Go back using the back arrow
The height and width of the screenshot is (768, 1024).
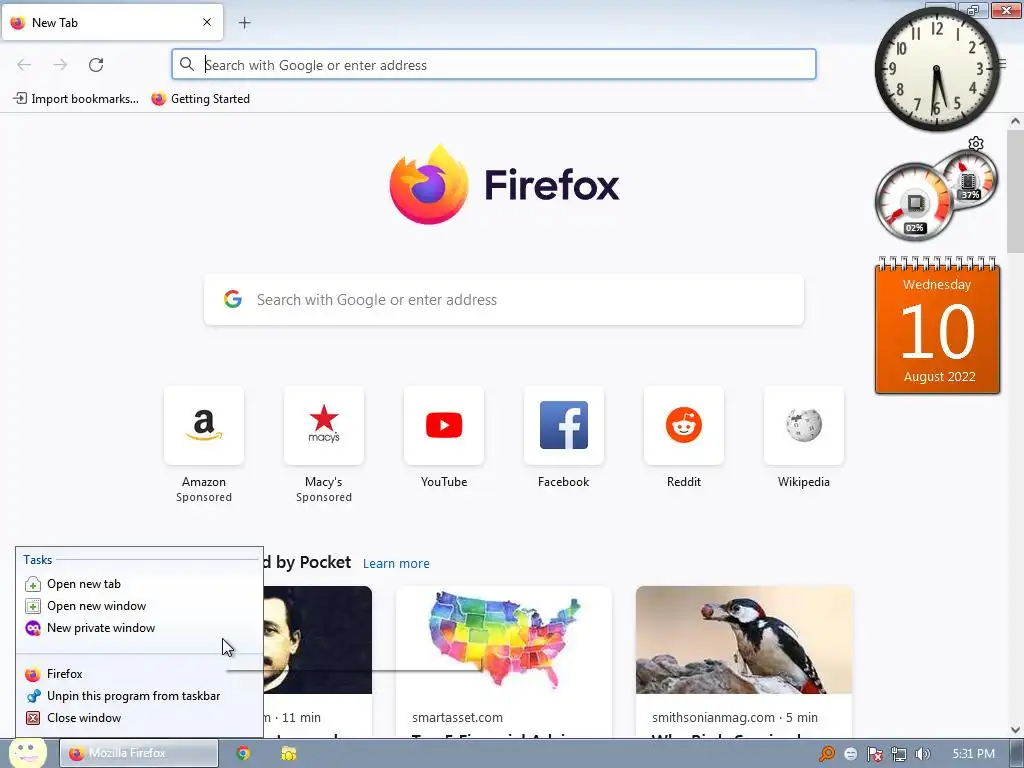24,65
